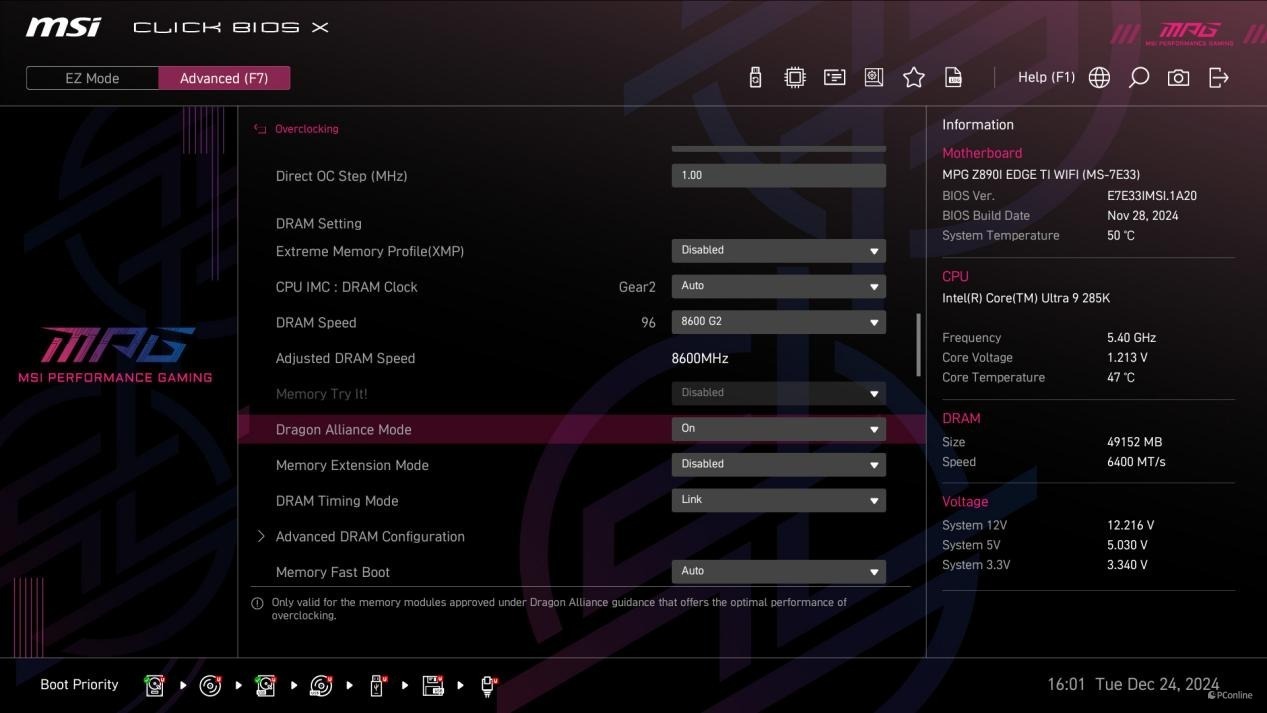Open the Memory Fast Boot dropdown
The height and width of the screenshot is (713, 1267).
point(778,571)
